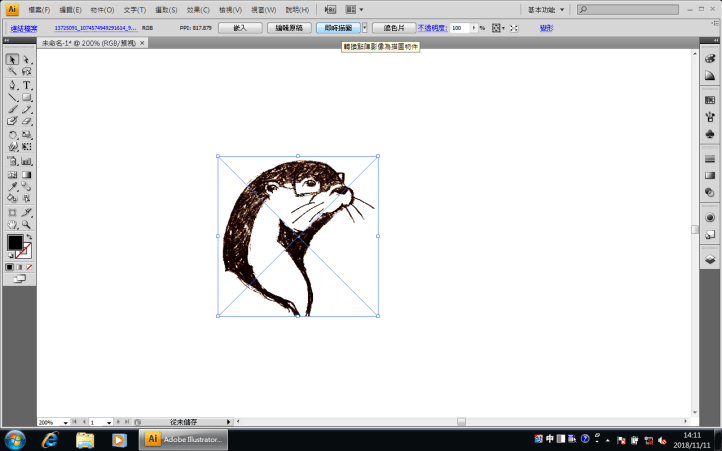Screen dimensions: 722x451
Task: Choose the Eyedropper tool
Action: [x=12, y=186]
